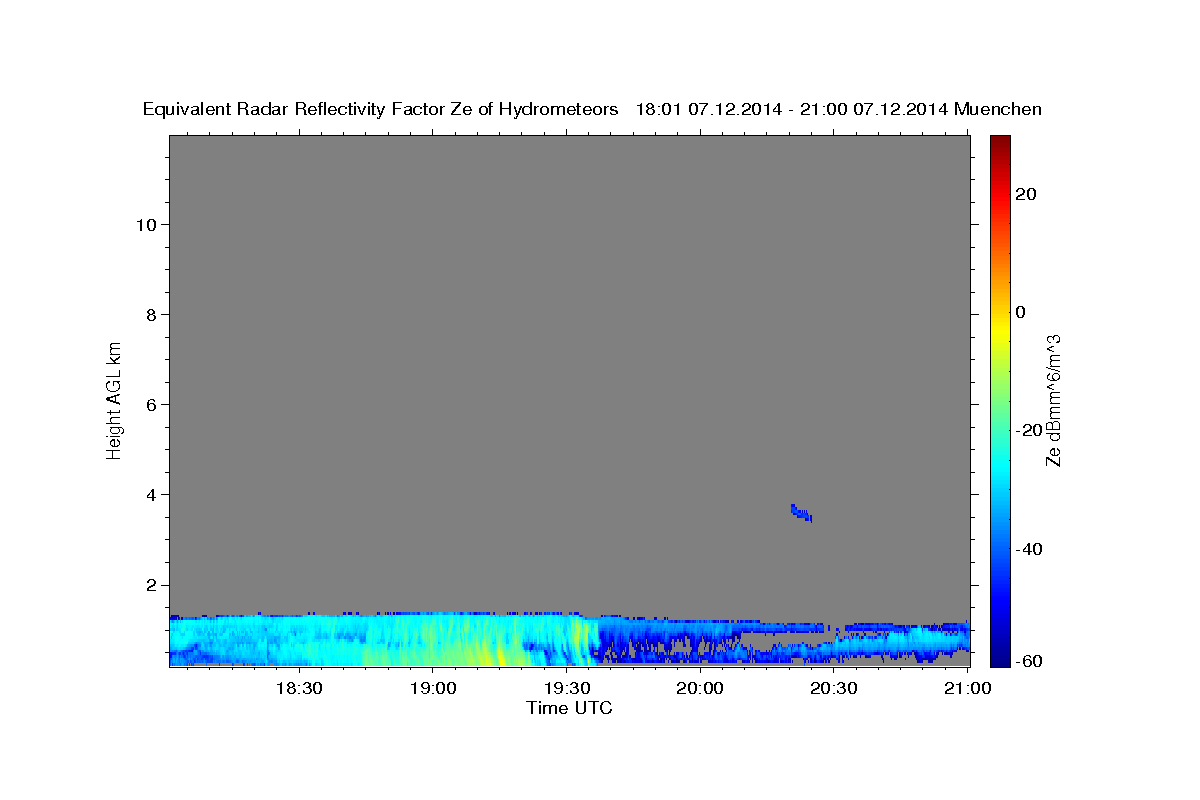Screen dimensions: 1200x800
Task: Click the 19:00 time tick label
Action: click(x=432, y=688)
